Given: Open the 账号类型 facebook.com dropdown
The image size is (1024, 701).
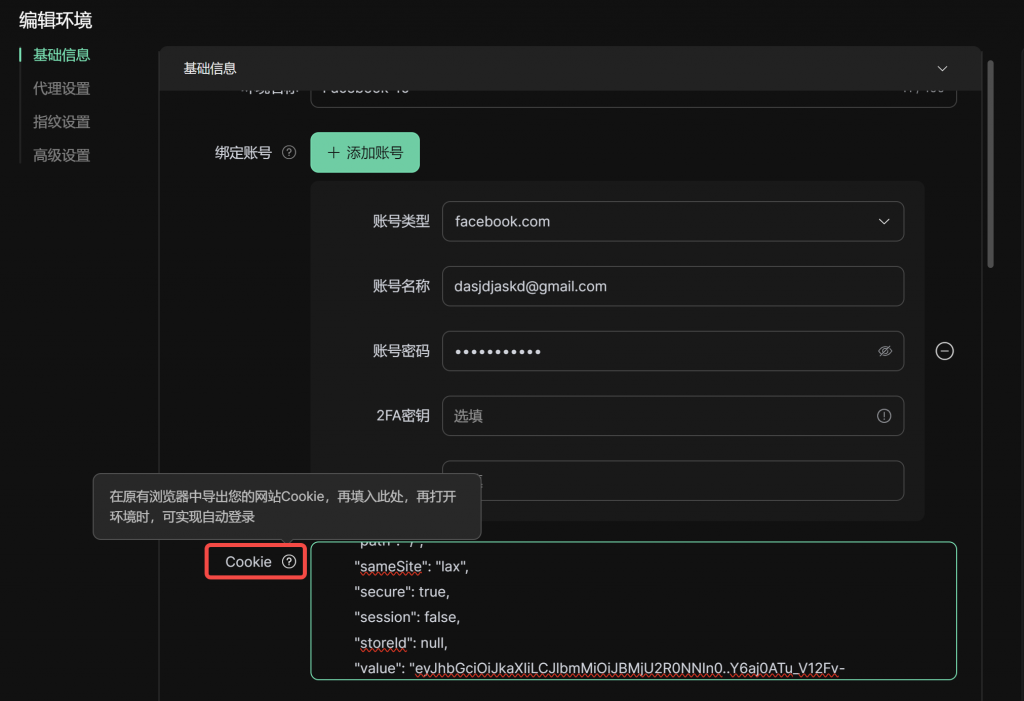Looking at the screenshot, I should pyautogui.click(x=672, y=221).
